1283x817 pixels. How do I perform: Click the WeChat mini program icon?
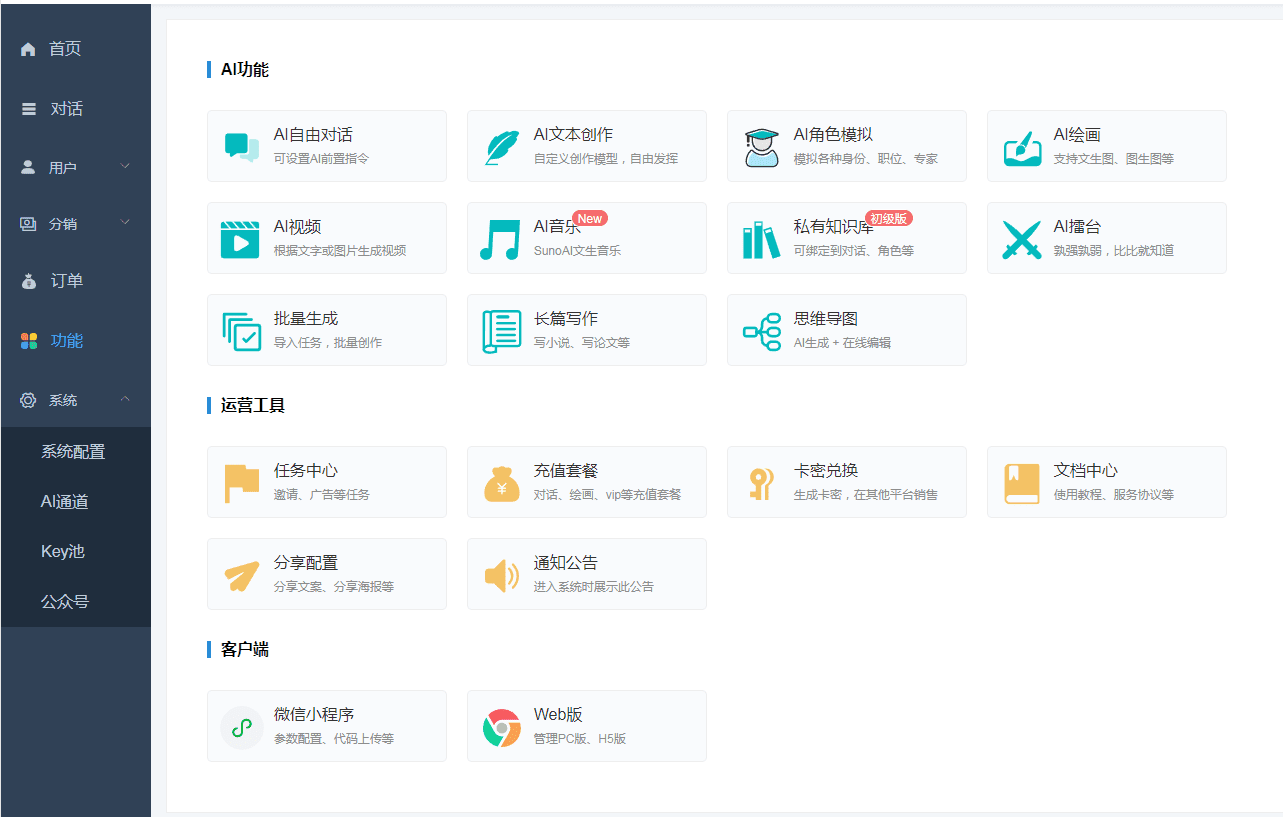241,727
